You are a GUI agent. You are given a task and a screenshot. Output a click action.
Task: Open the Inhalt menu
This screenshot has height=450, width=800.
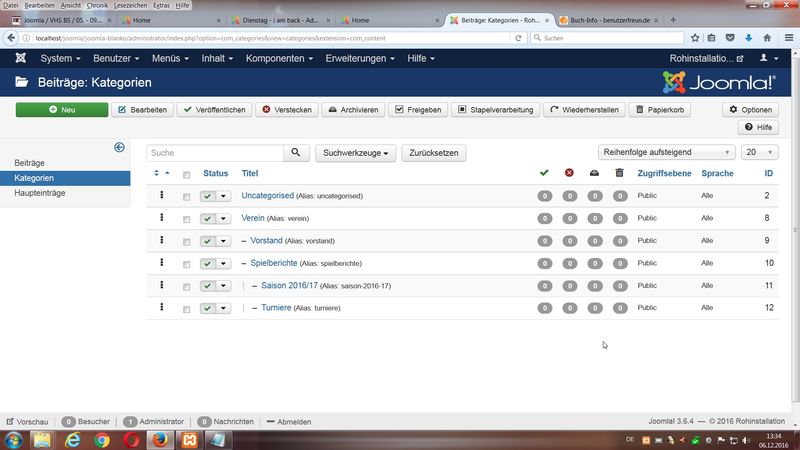pos(217,58)
